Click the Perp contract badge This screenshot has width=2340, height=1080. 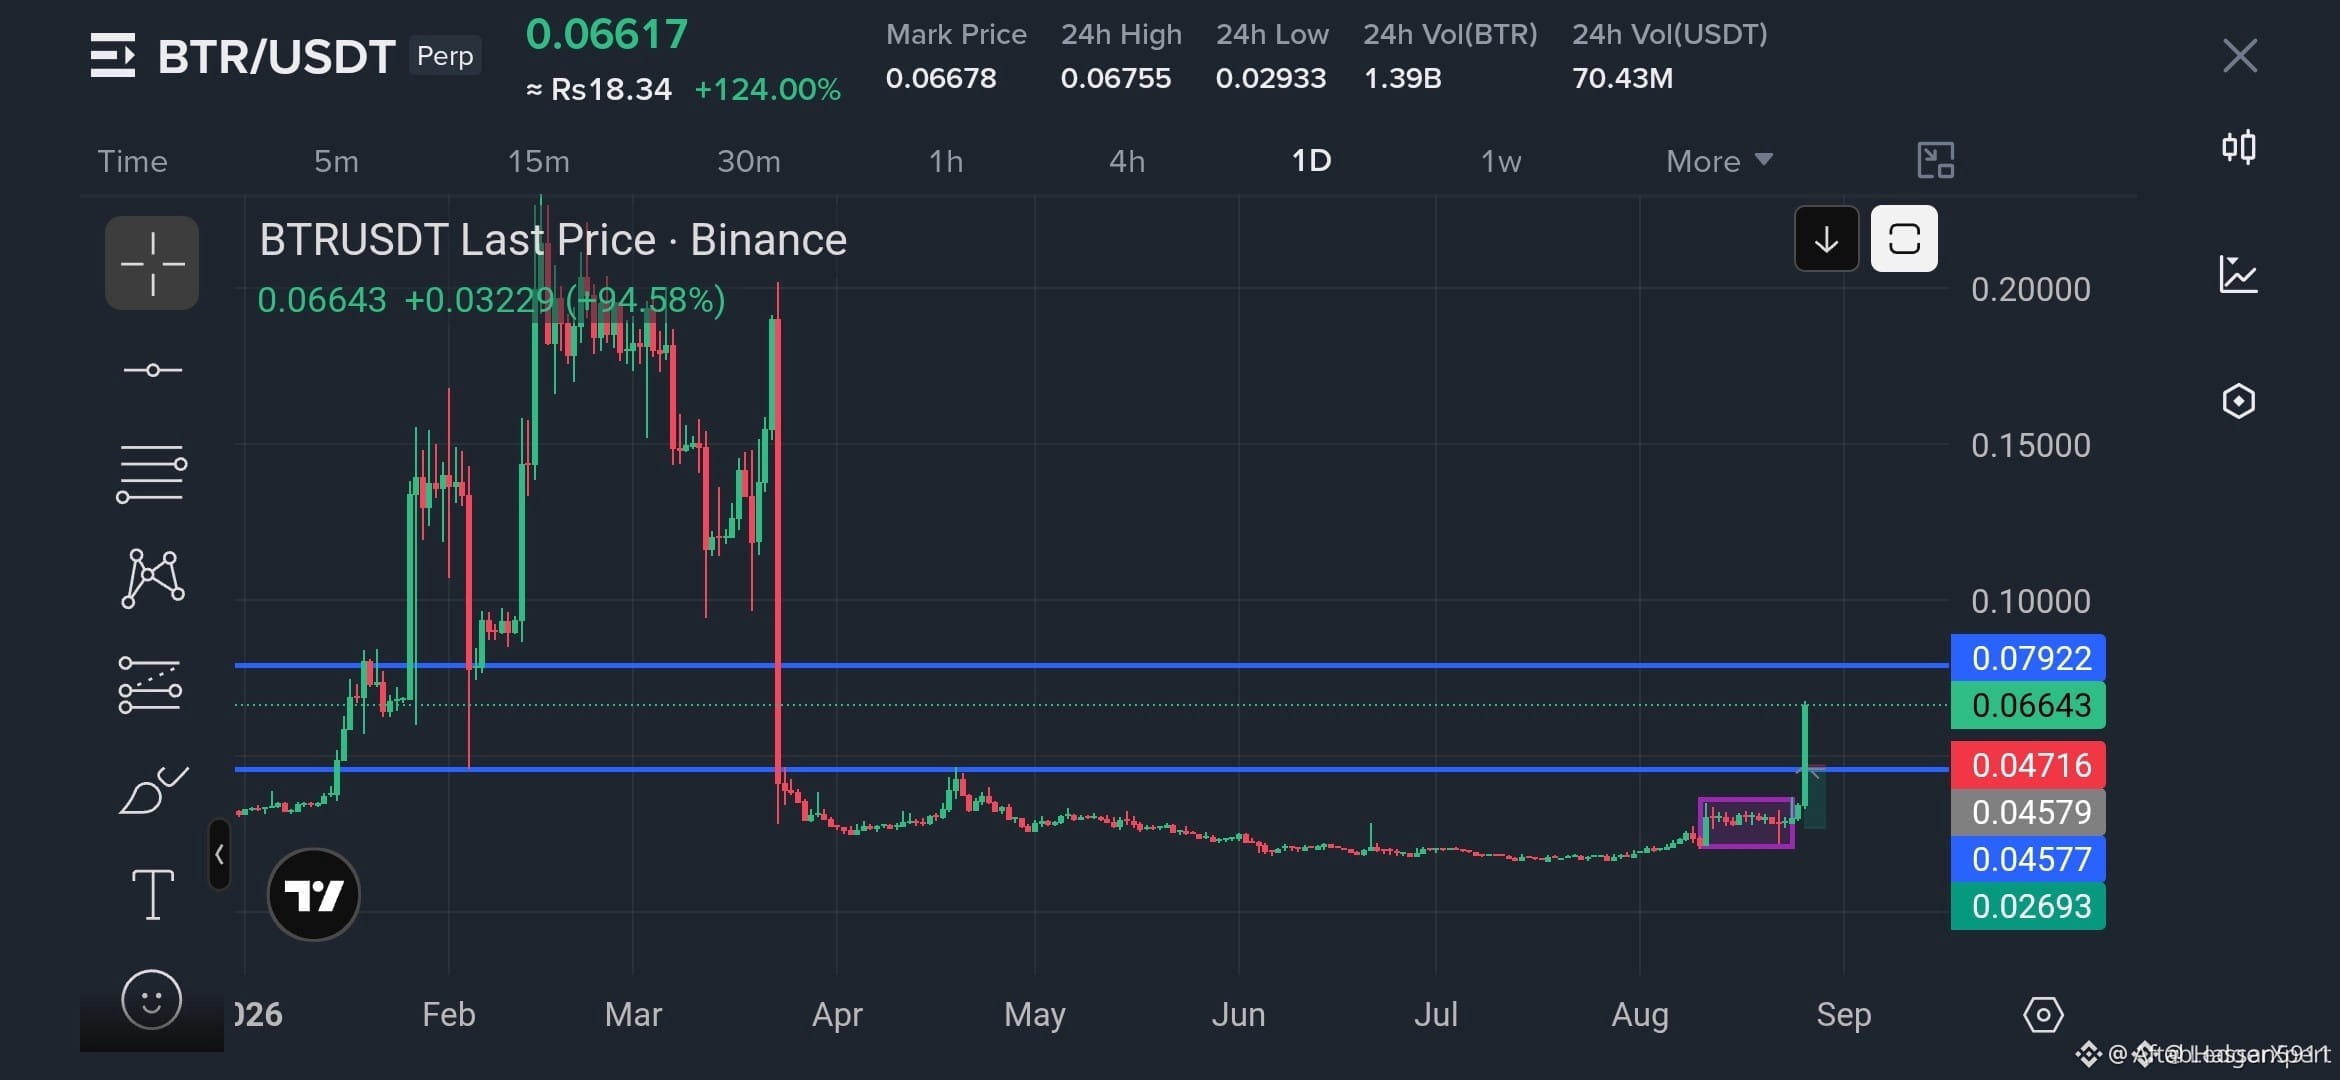pos(445,56)
